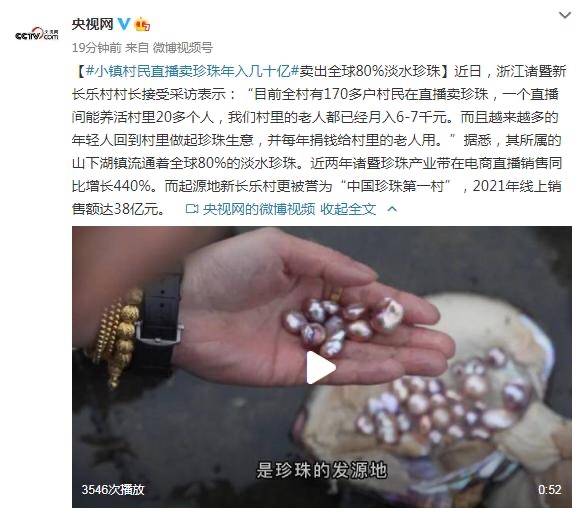Collapse post with 收起全文
587x517 pixels.
[x=348, y=209]
